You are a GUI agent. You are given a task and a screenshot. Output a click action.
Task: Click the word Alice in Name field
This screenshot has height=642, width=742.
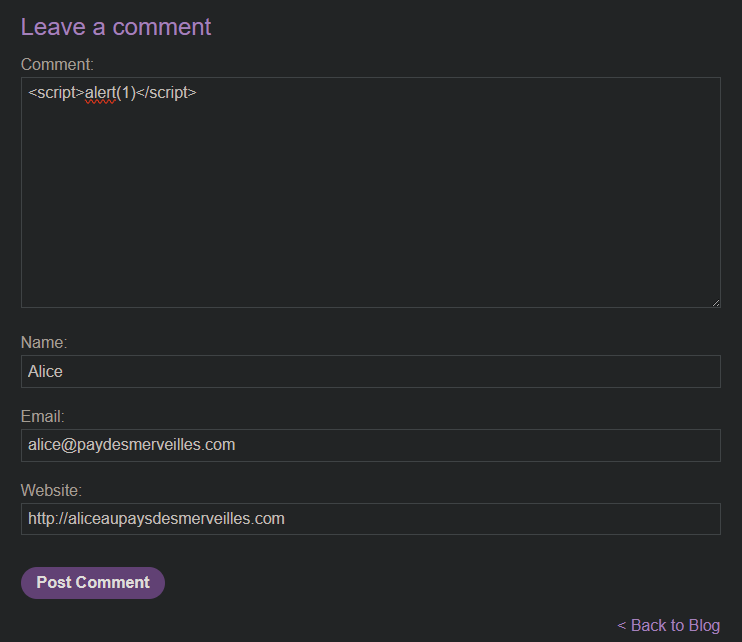pos(46,371)
